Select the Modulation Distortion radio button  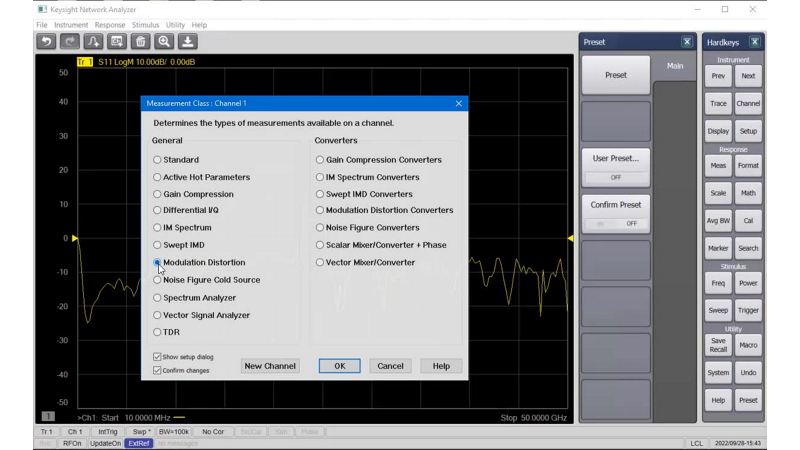(x=157, y=262)
